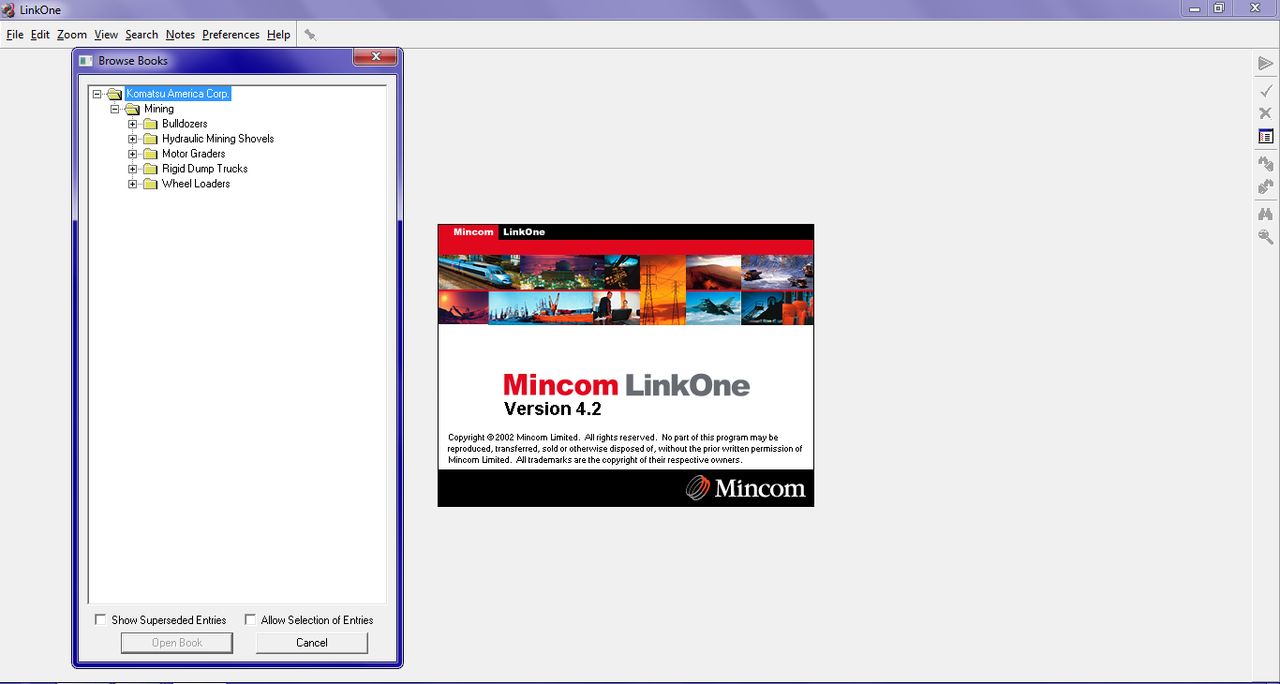1280x684 pixels.
Task: Click the Mining open folder icon
Action: pyautogui.click(x=132, y=109)
